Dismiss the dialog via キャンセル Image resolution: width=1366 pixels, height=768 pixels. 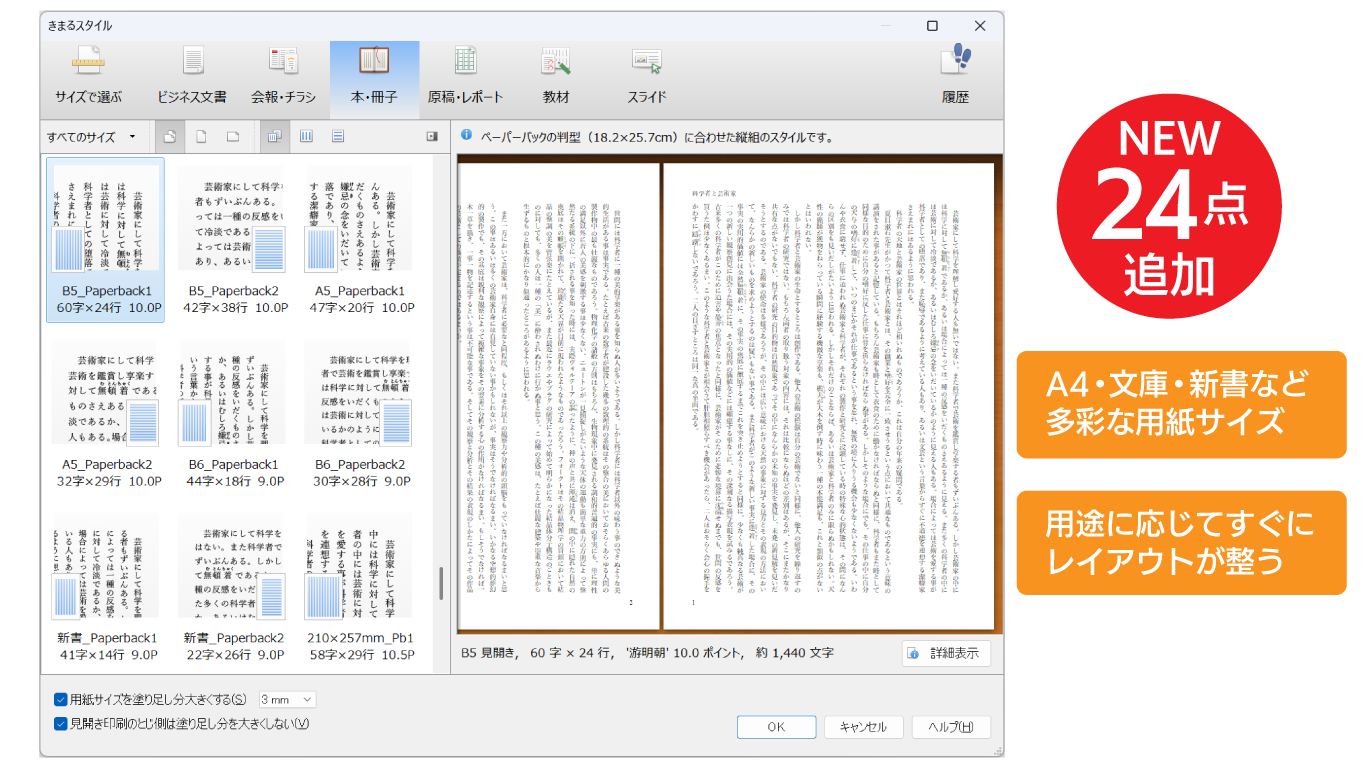tap(863, 727)
